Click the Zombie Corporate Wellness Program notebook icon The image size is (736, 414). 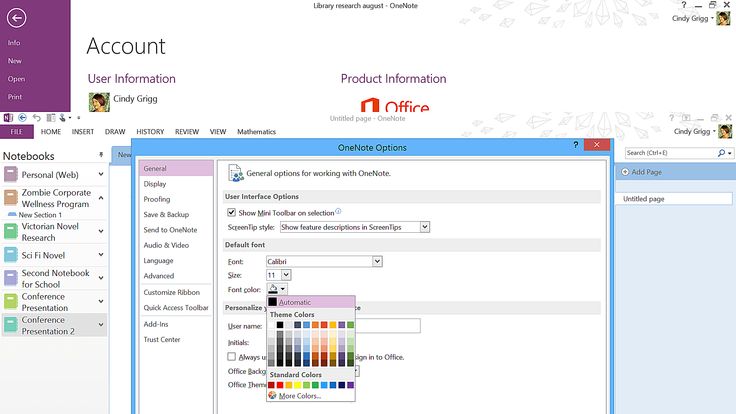[11, 198]
